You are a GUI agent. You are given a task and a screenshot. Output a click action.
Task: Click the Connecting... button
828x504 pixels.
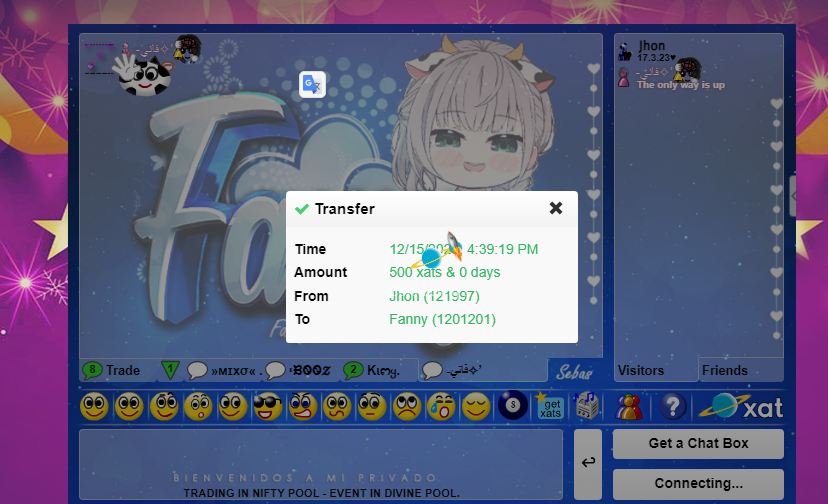coord(698,484)
